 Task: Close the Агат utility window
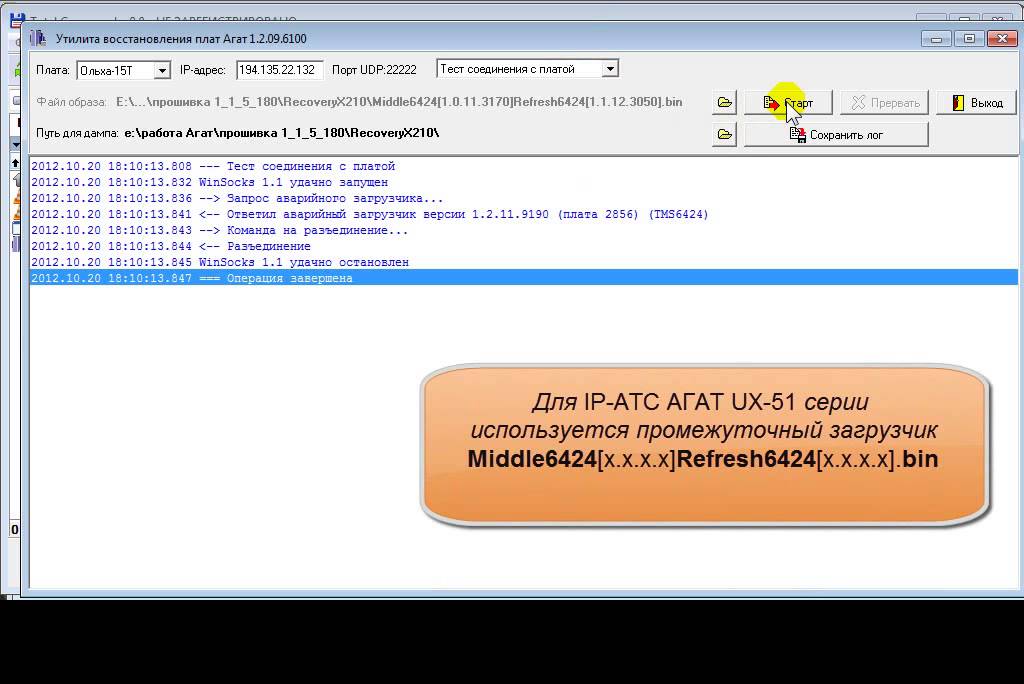point(1002,39)
